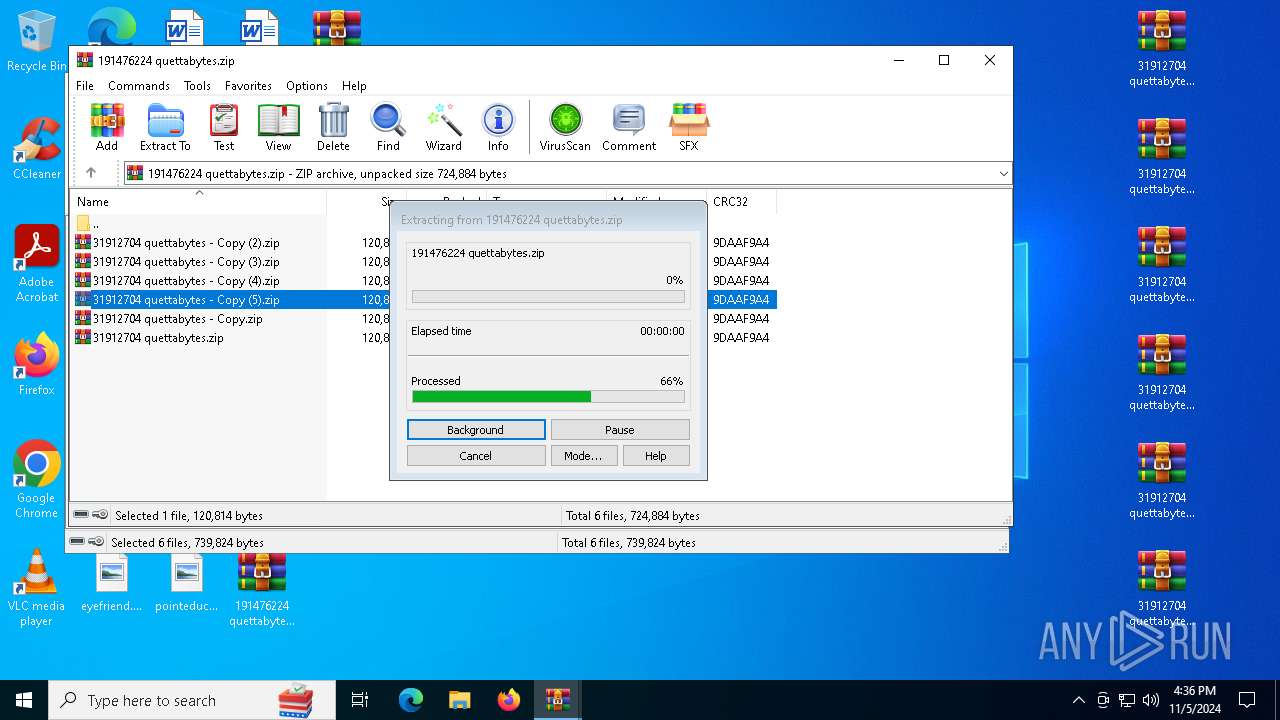1280x720 pixels.
Task: Select 191476224 quettabytes archive on desktop
Action: (x=262, y=590)
